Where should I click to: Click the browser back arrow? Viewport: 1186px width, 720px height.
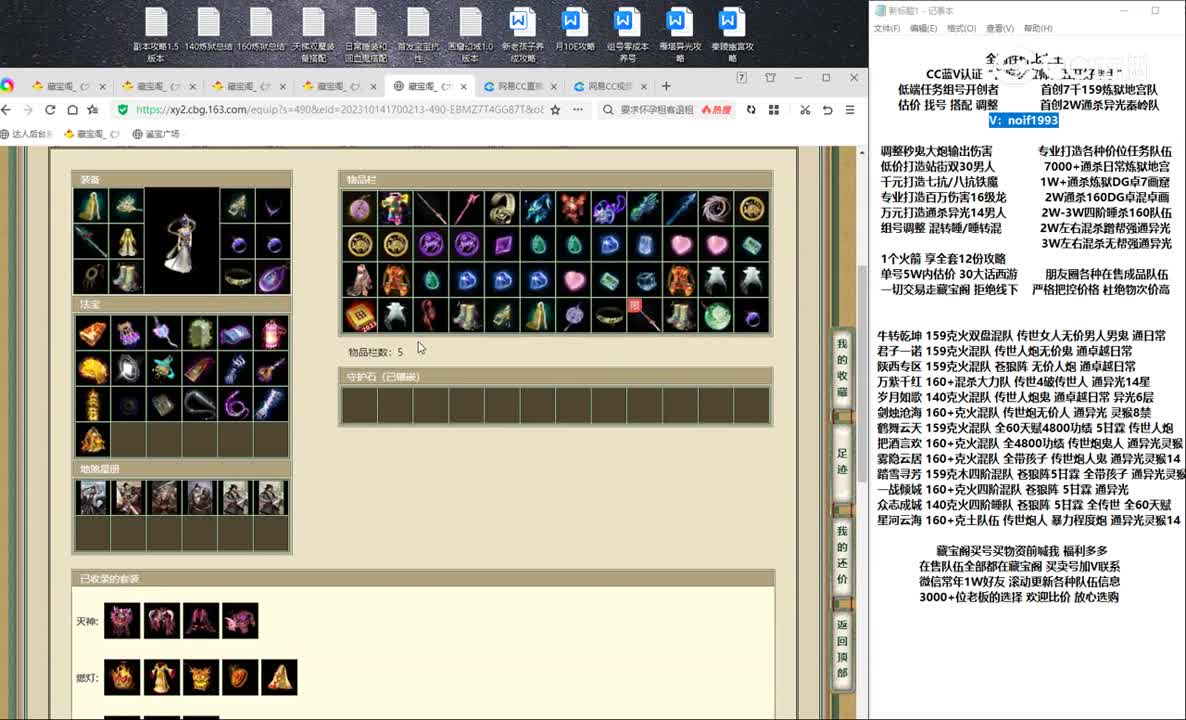(x=7, y=110)
